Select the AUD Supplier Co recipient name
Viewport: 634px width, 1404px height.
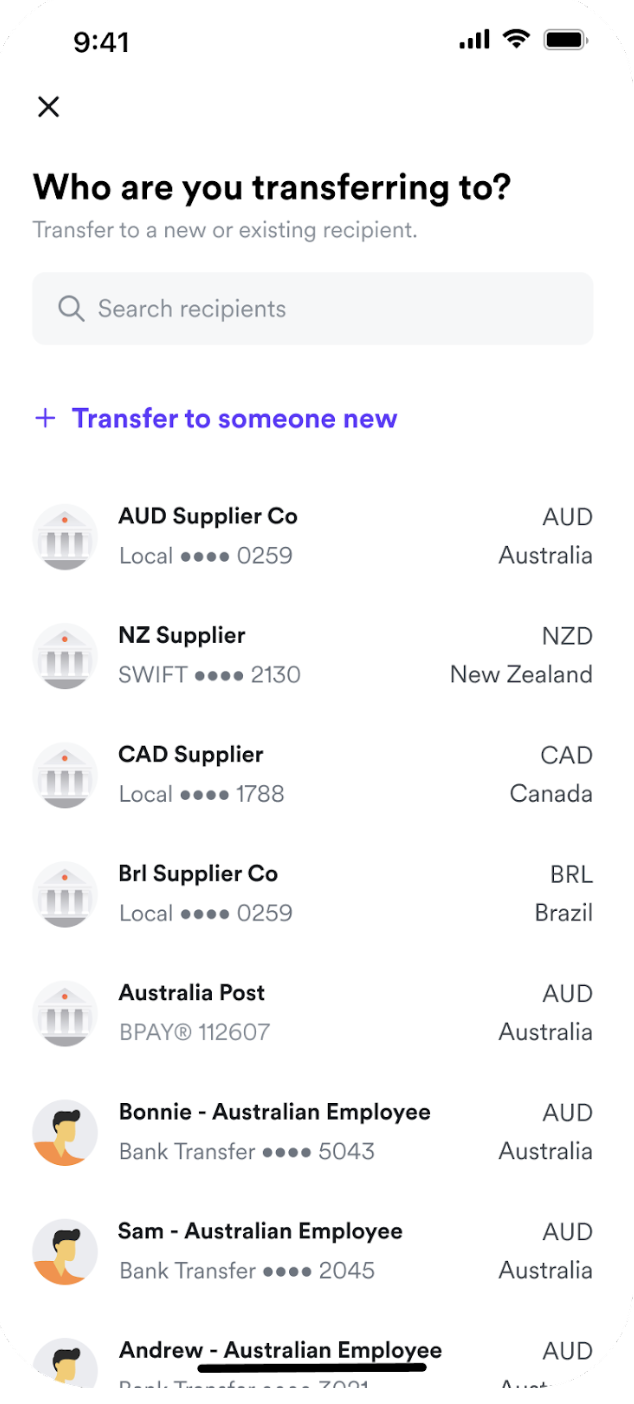(x=208, y=517)
